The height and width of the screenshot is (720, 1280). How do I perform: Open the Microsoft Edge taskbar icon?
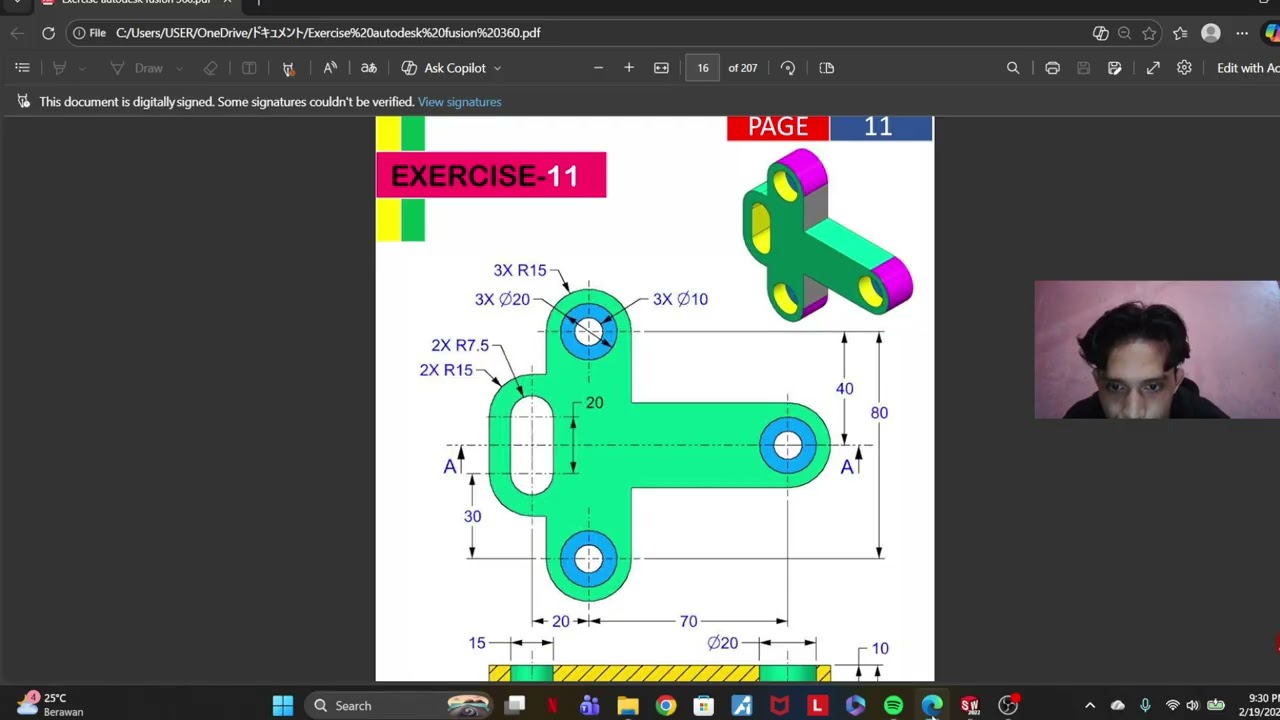coord(932,706)
